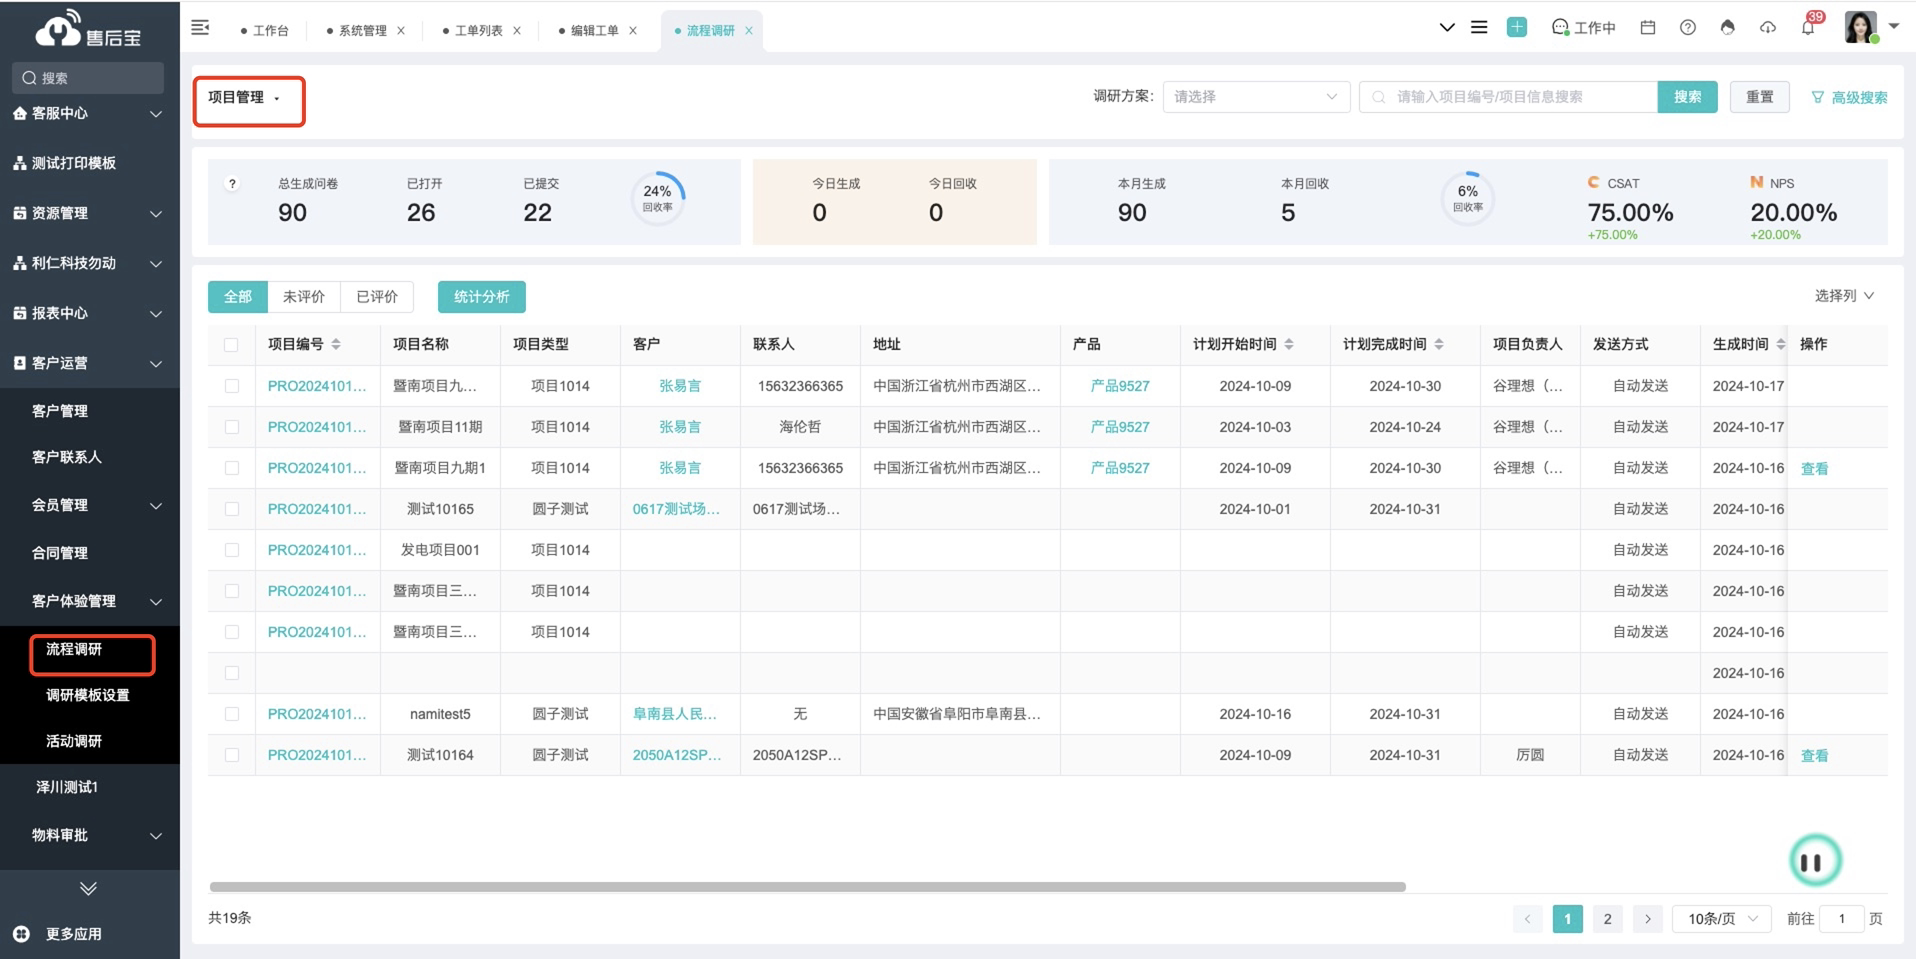
Task: Focus the project number search field
Action: pyautogui.click(x=1508, y=97)
